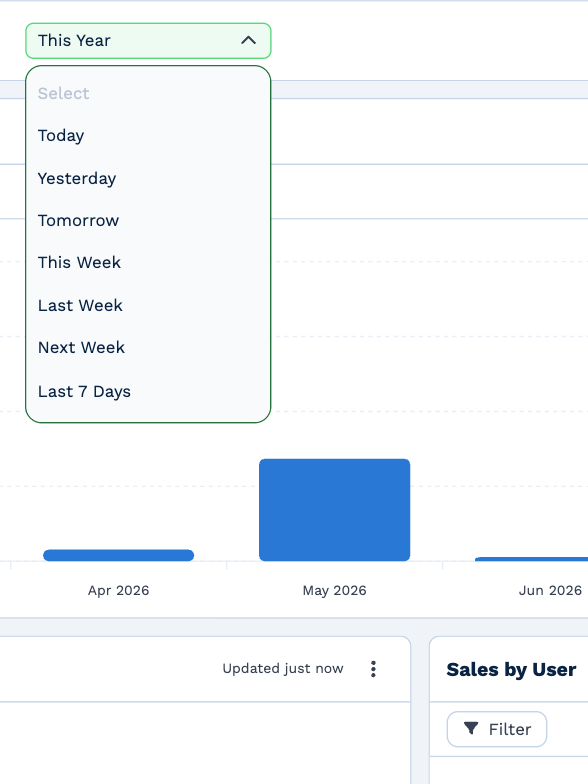This screenshot has width=588, height=784.
Task: Collapse the This Year date range dropdown
Action: [148, 40]
